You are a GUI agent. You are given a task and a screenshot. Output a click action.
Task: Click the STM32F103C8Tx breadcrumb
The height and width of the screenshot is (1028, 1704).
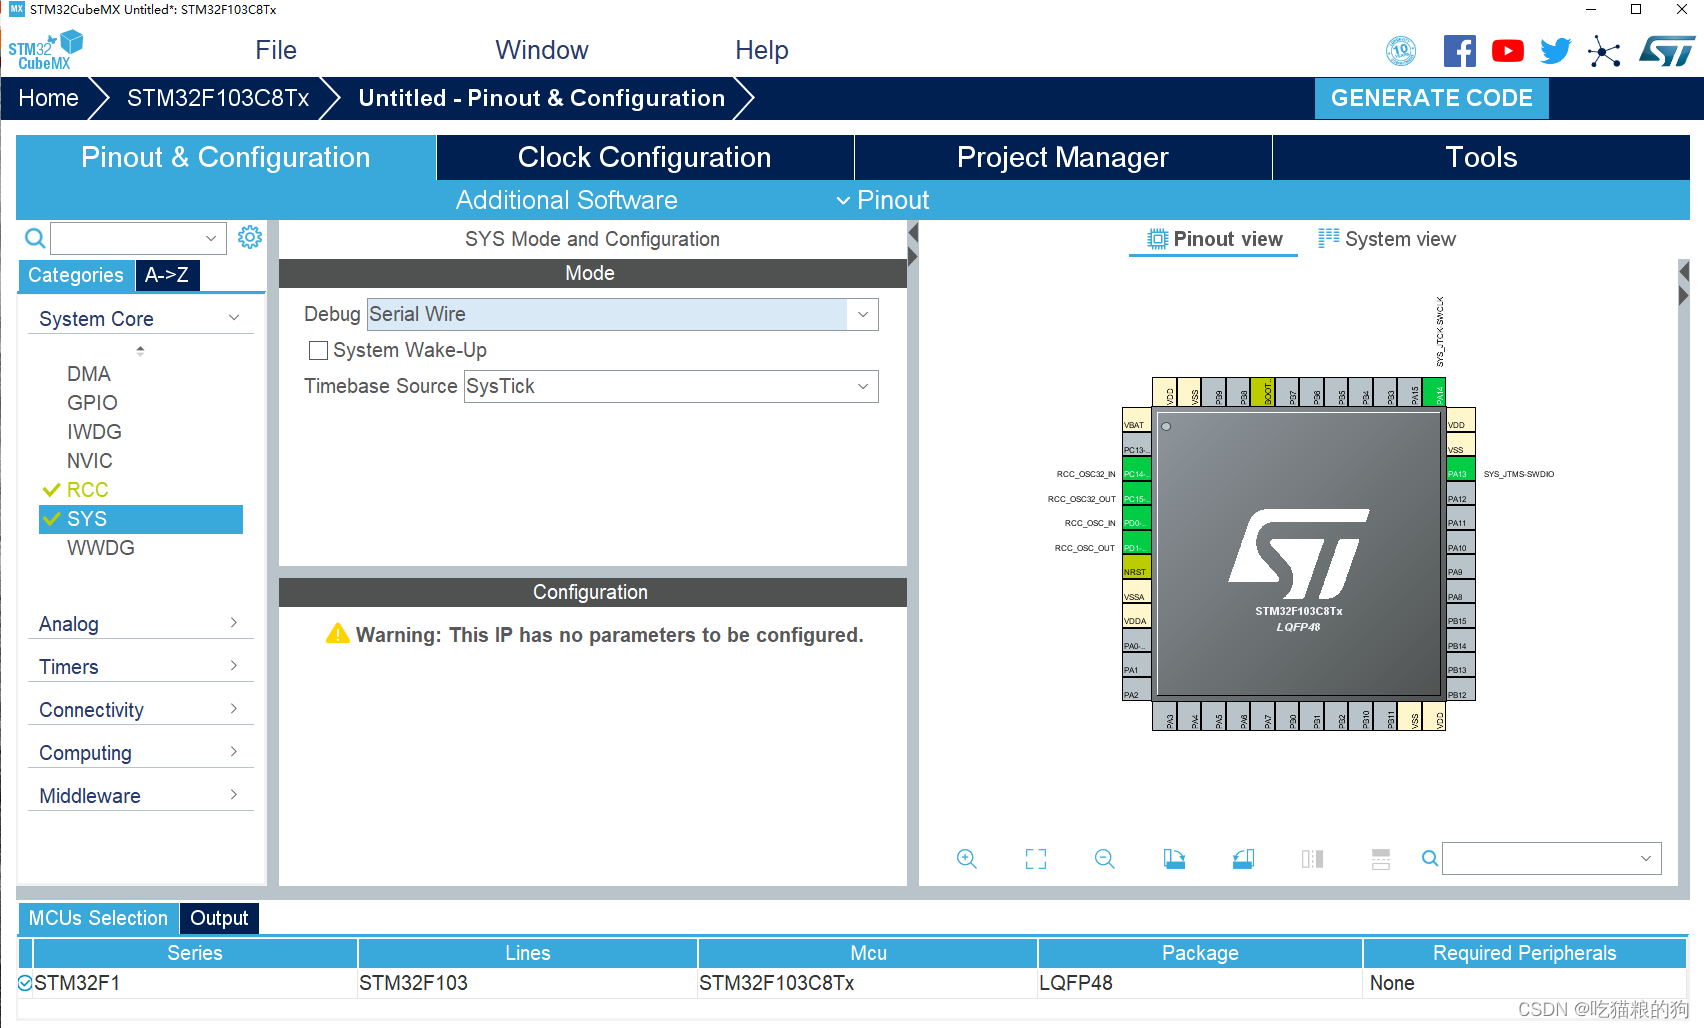(x=218, y=98)
